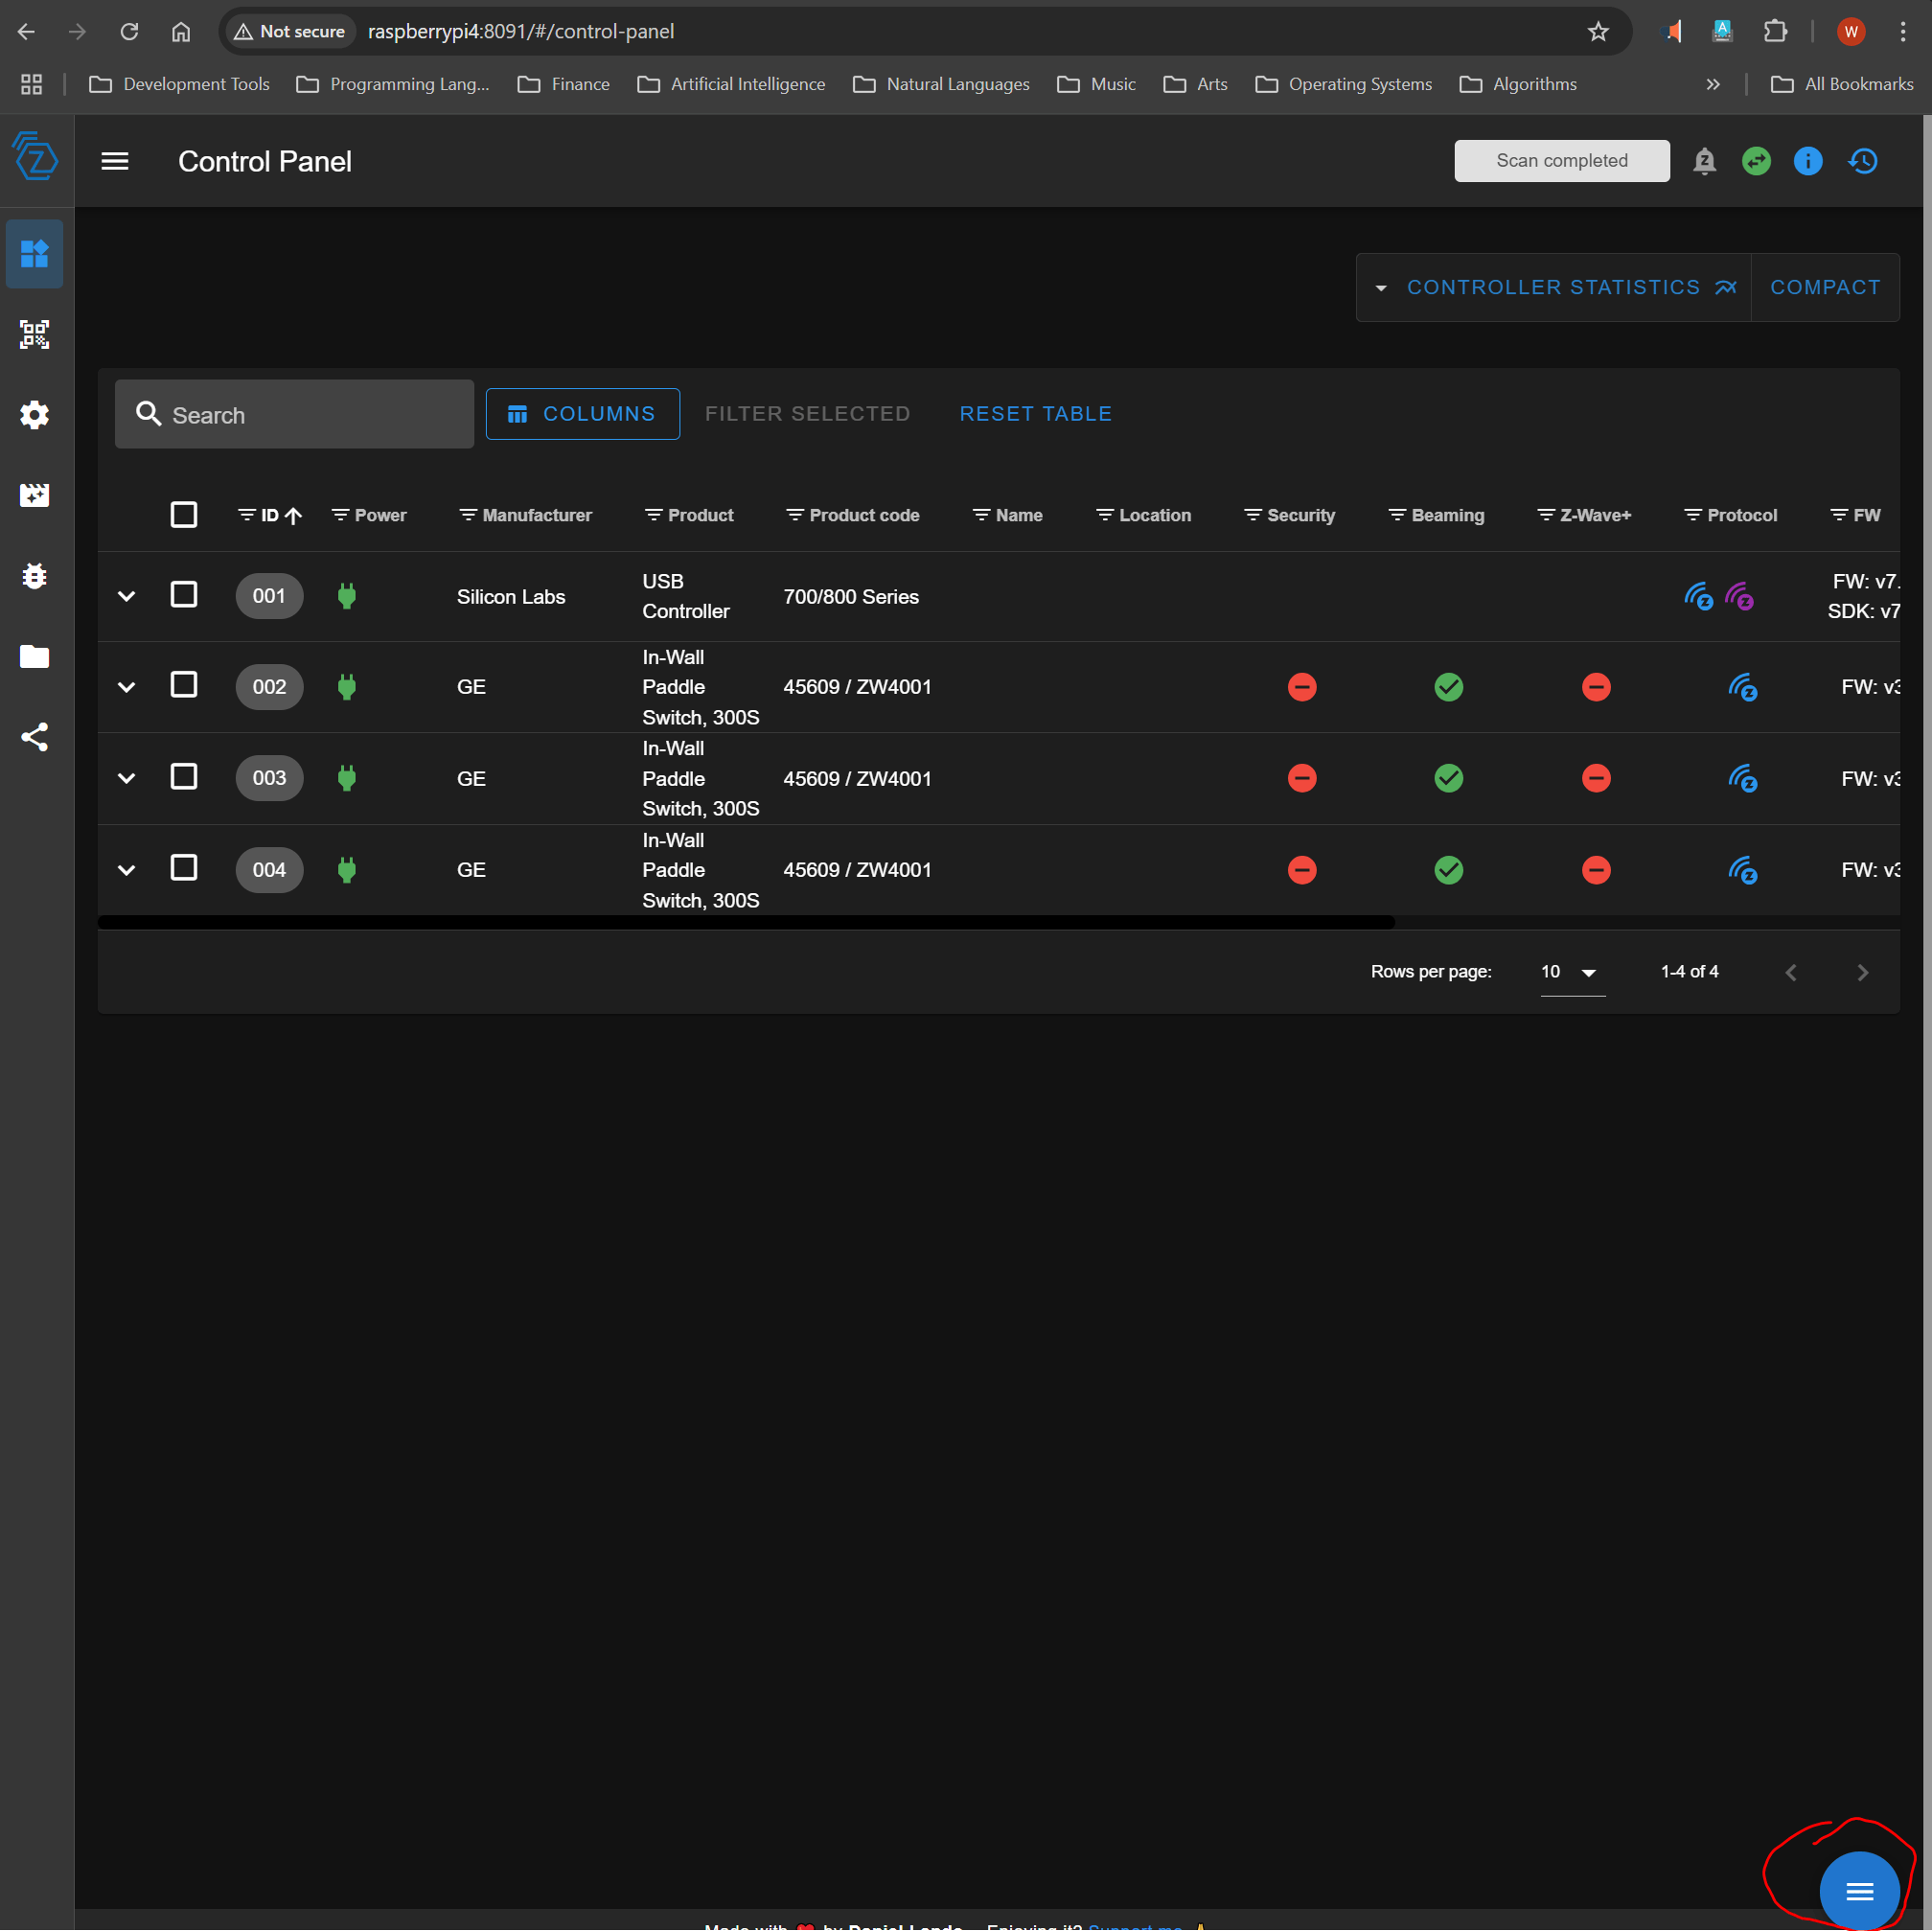Open the Settings gear in sidebar
Screen dimensions: 1932x1931
(x=34, y=415)
